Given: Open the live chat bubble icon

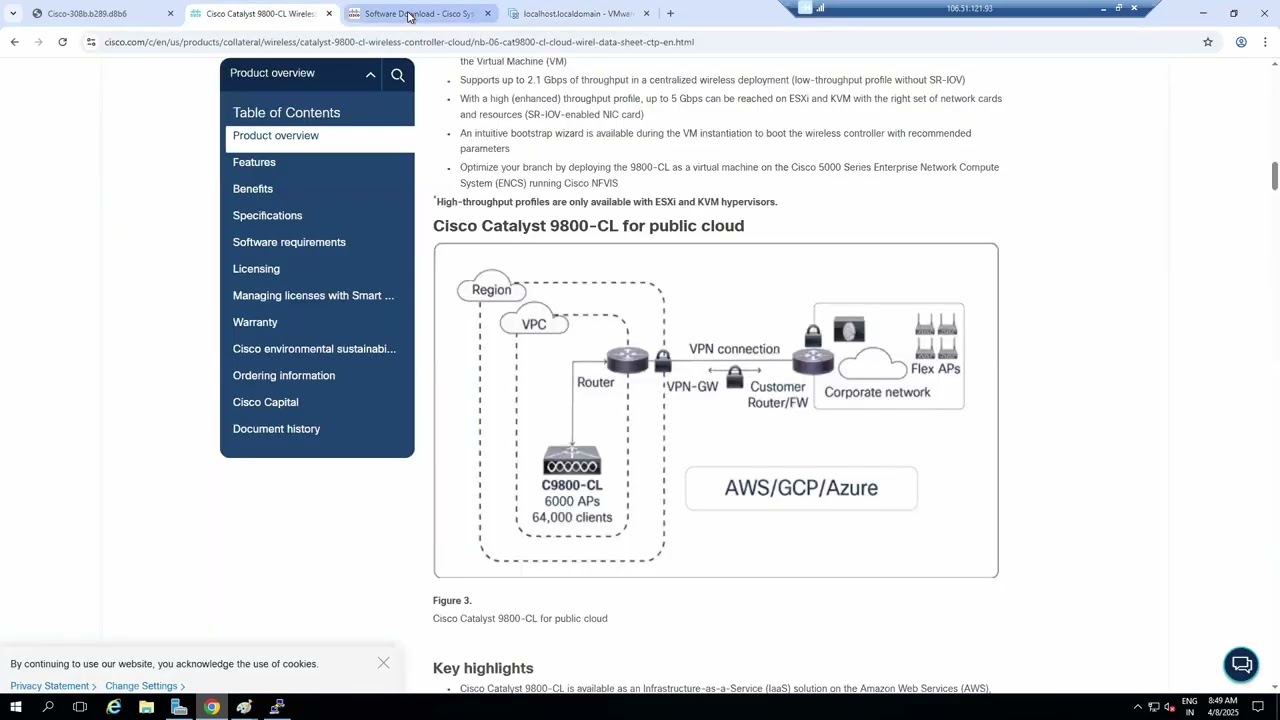Looking at the screenshot, I should [x=1241, y=665].
